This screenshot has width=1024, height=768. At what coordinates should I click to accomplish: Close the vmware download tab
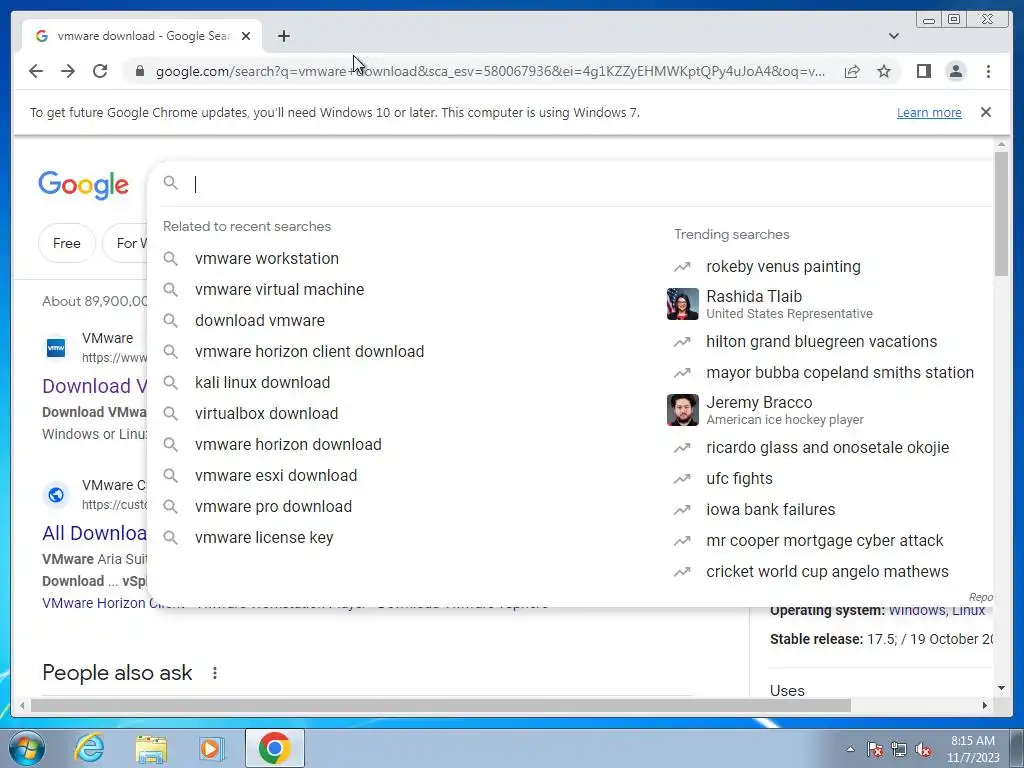tap(246, 36)
